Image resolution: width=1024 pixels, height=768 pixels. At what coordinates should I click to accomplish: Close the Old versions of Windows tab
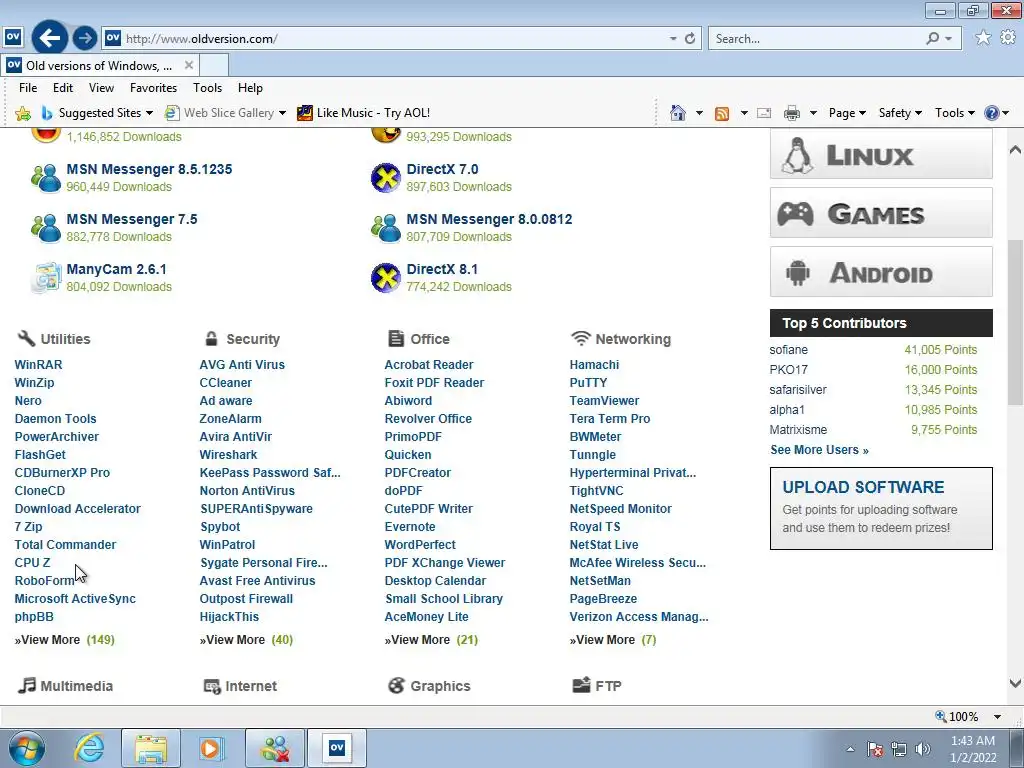click(x=189, y=65)
